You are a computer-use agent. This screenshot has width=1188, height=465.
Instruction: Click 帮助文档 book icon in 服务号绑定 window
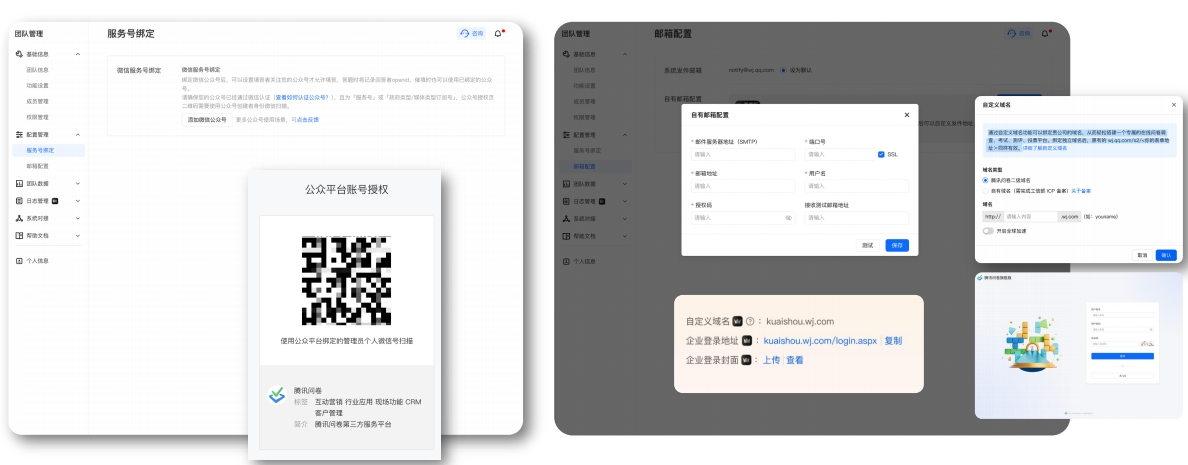19,236
